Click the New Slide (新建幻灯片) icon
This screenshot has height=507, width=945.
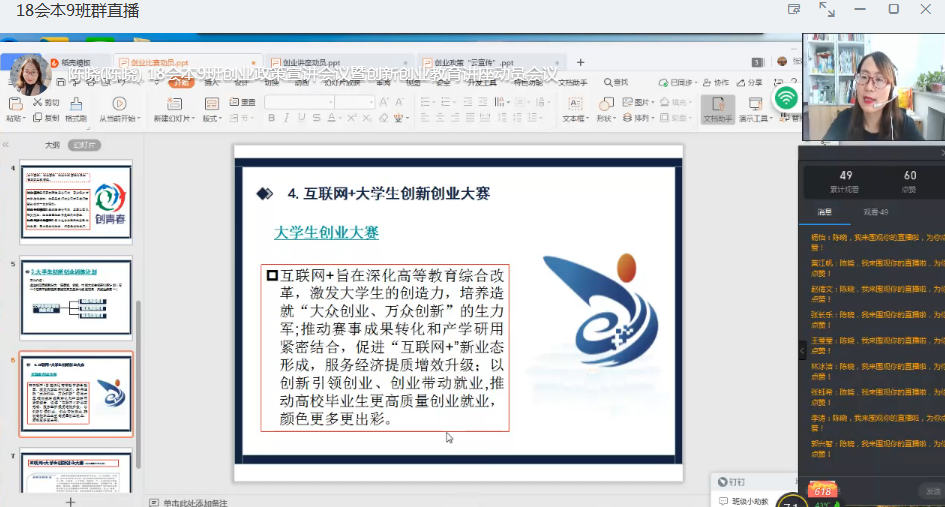[174, 104]
